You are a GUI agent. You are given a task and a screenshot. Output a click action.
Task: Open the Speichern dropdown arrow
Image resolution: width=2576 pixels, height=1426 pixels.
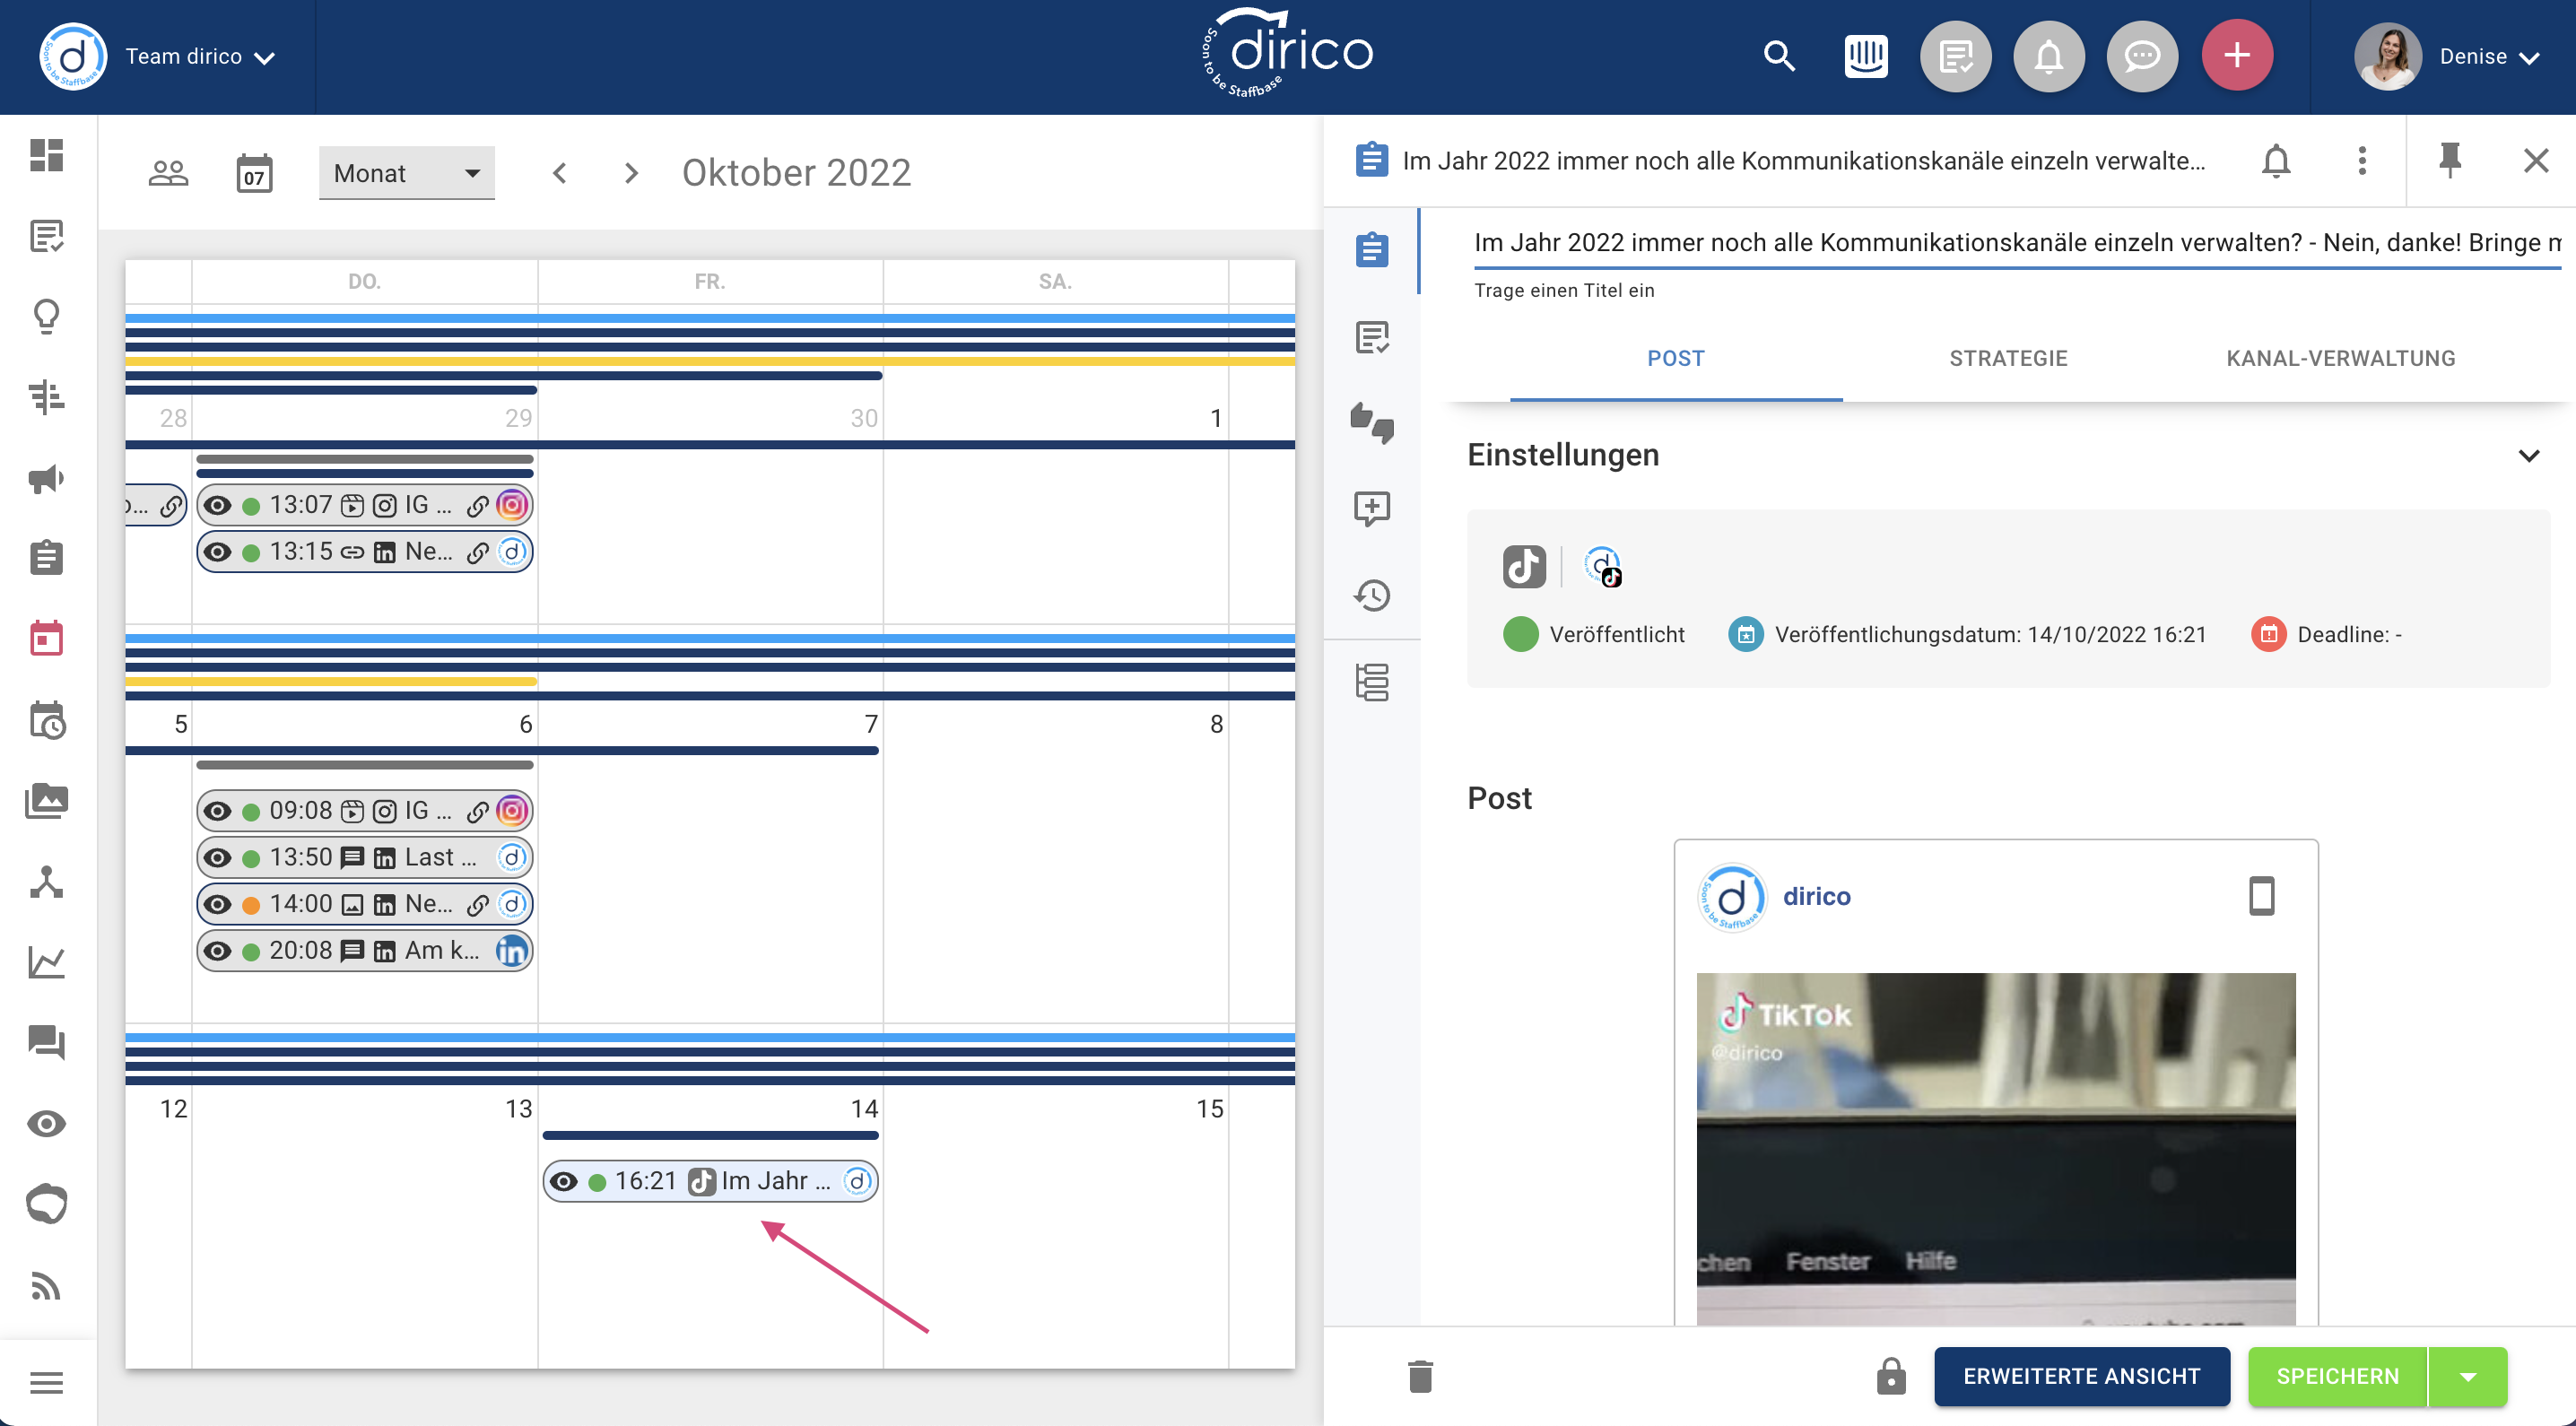(x=2467, y=1376)
